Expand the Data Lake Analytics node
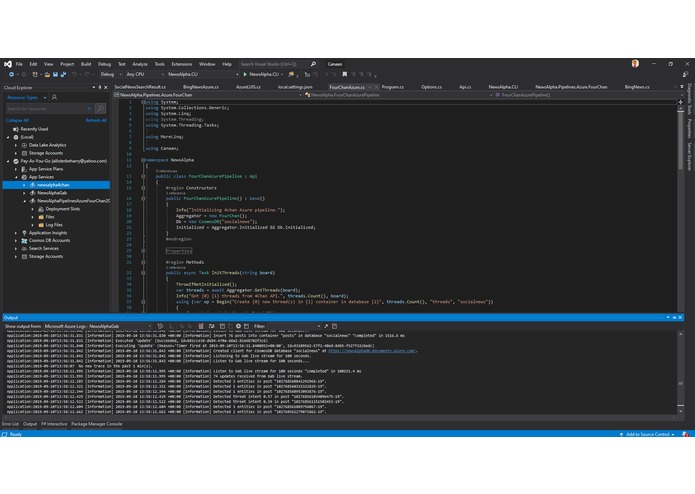The height and width of the screenshot is (494, 695). point(16,145)
